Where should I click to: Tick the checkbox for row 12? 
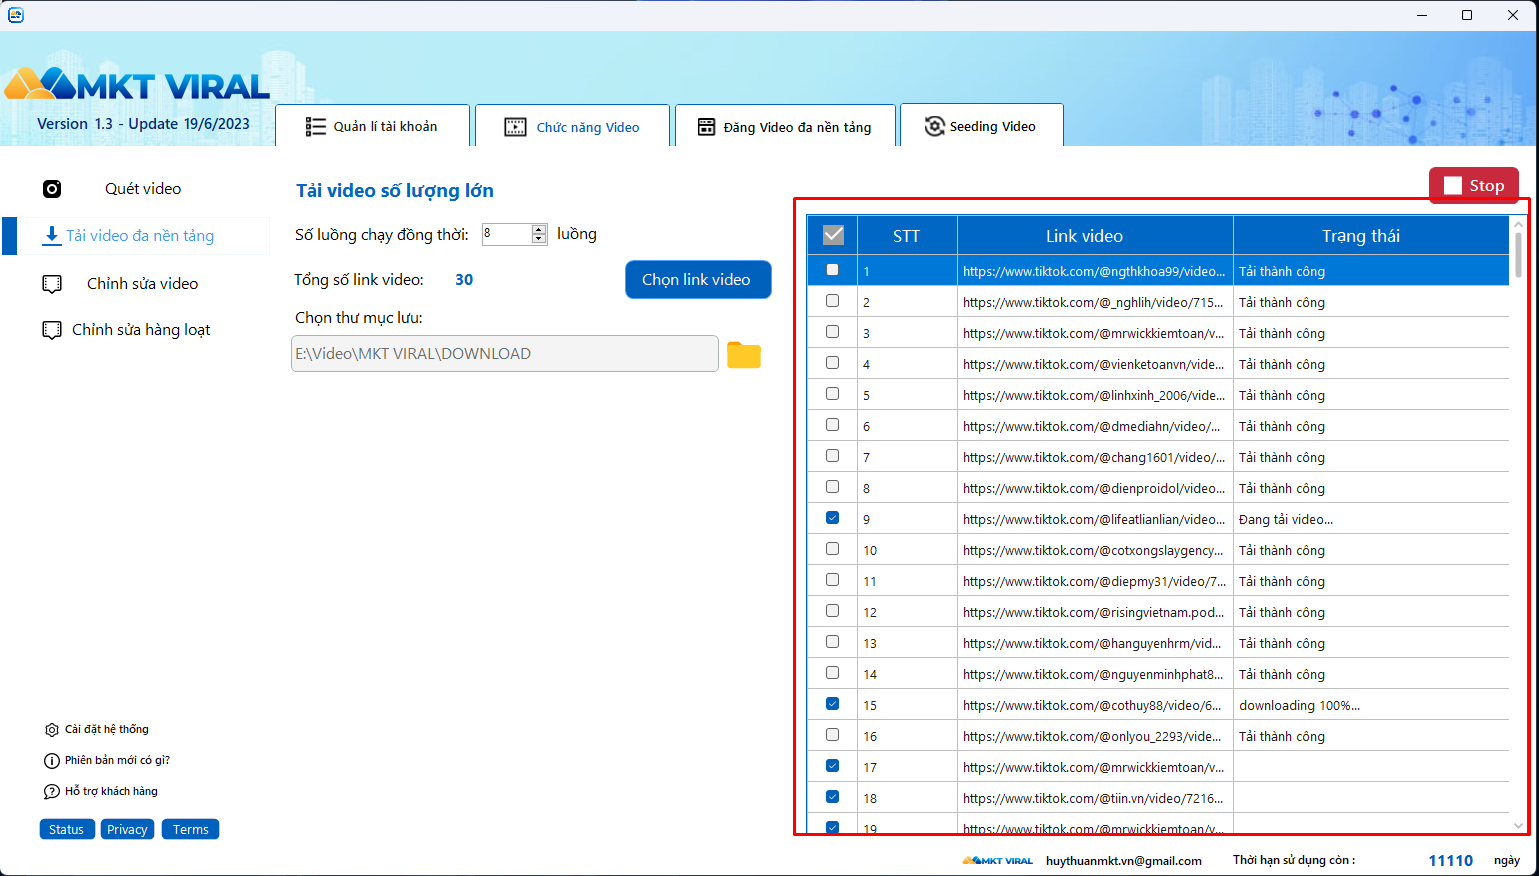[x=832, y=611]
